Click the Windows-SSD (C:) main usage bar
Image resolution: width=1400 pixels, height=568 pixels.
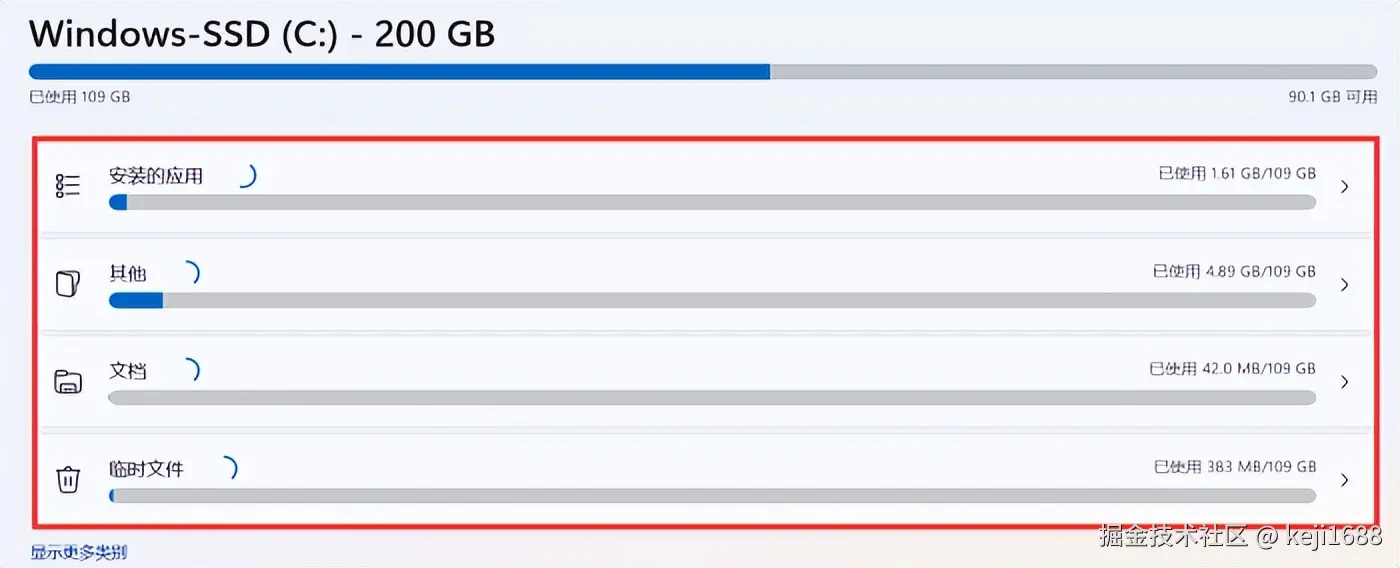(x=703, y=72)
